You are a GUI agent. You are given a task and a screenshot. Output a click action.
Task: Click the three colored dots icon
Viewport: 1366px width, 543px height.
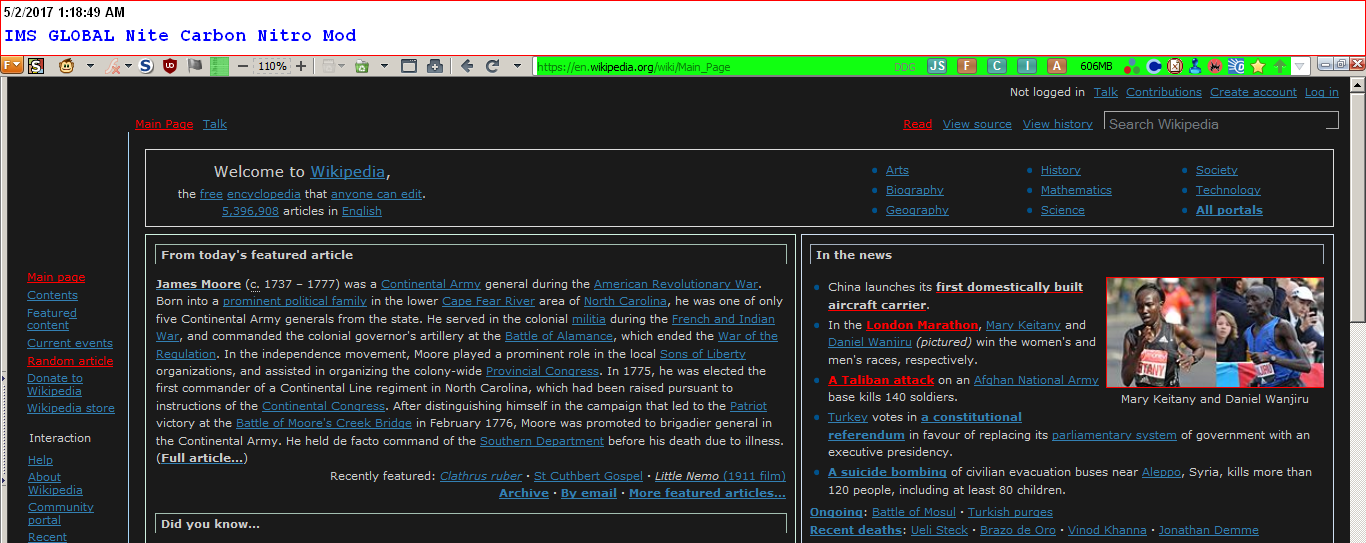(x=1132, y=66)
